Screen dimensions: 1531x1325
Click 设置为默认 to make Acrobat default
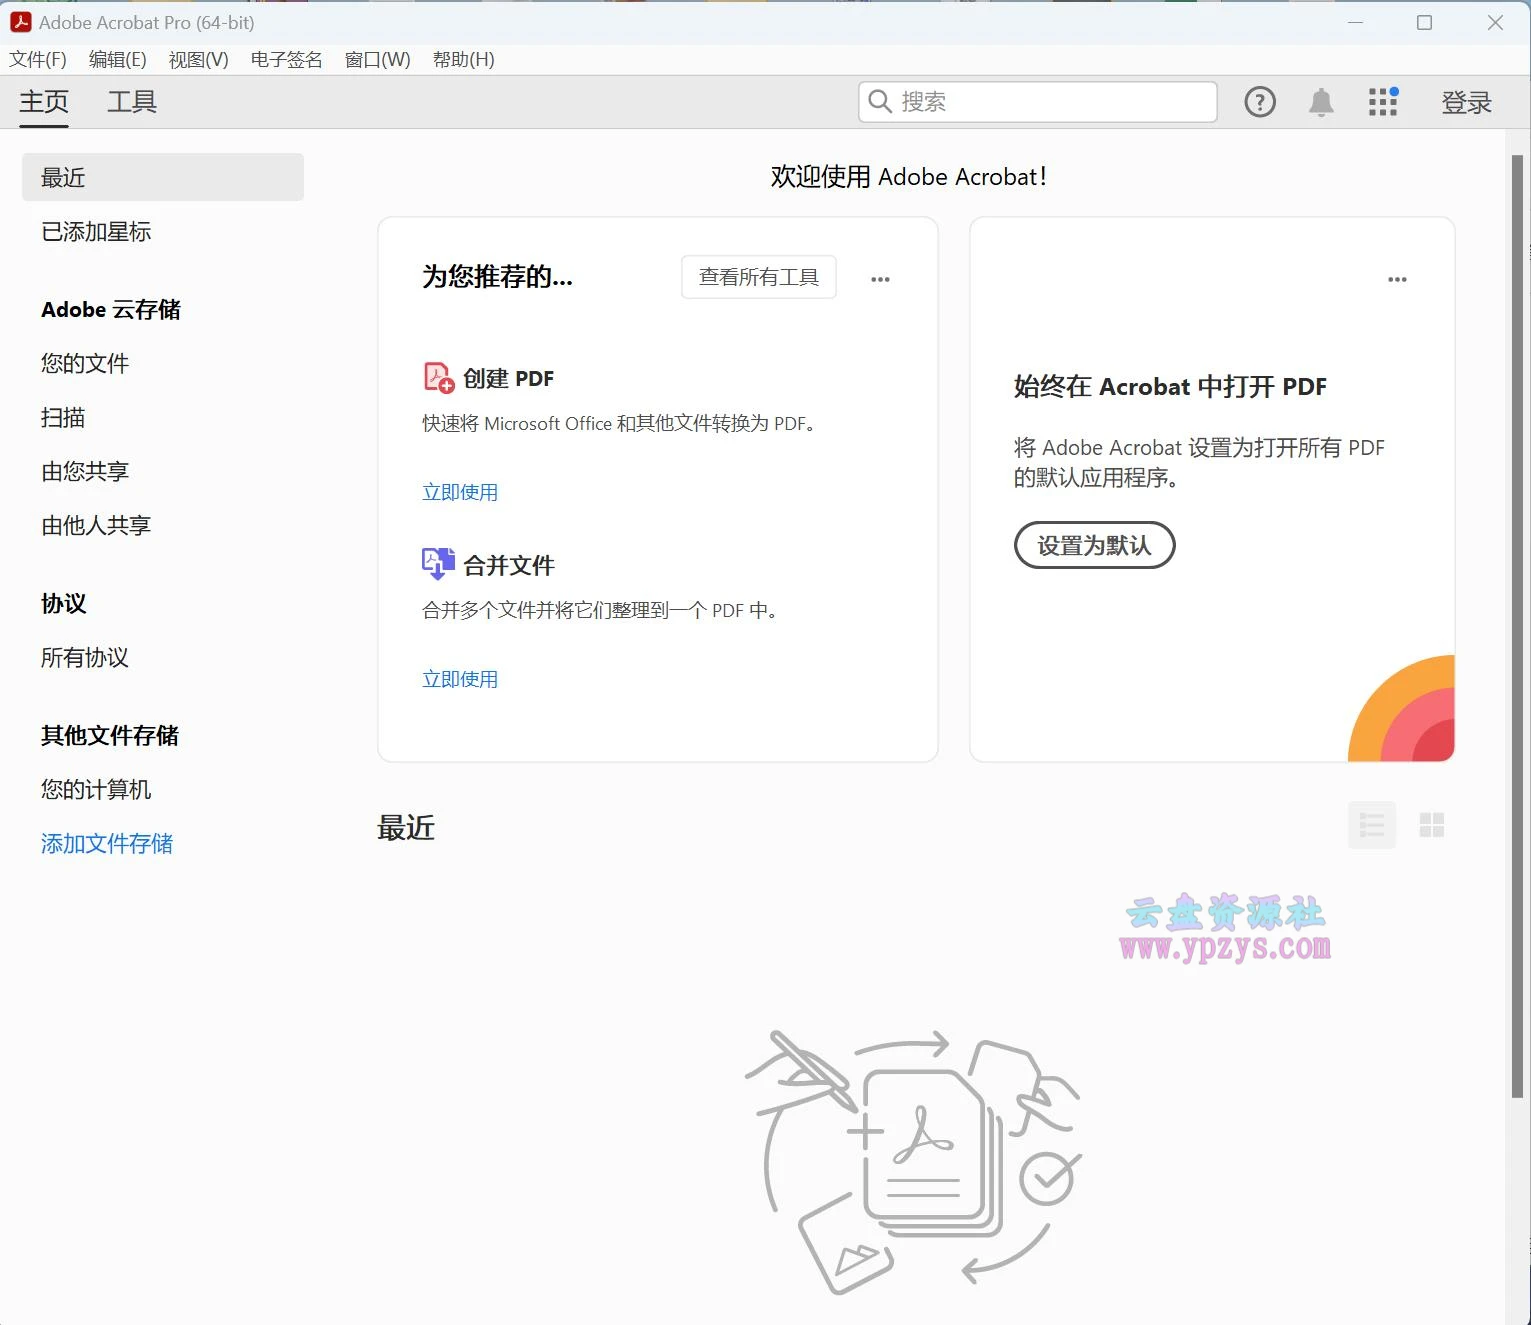(x=1094, y=545)
